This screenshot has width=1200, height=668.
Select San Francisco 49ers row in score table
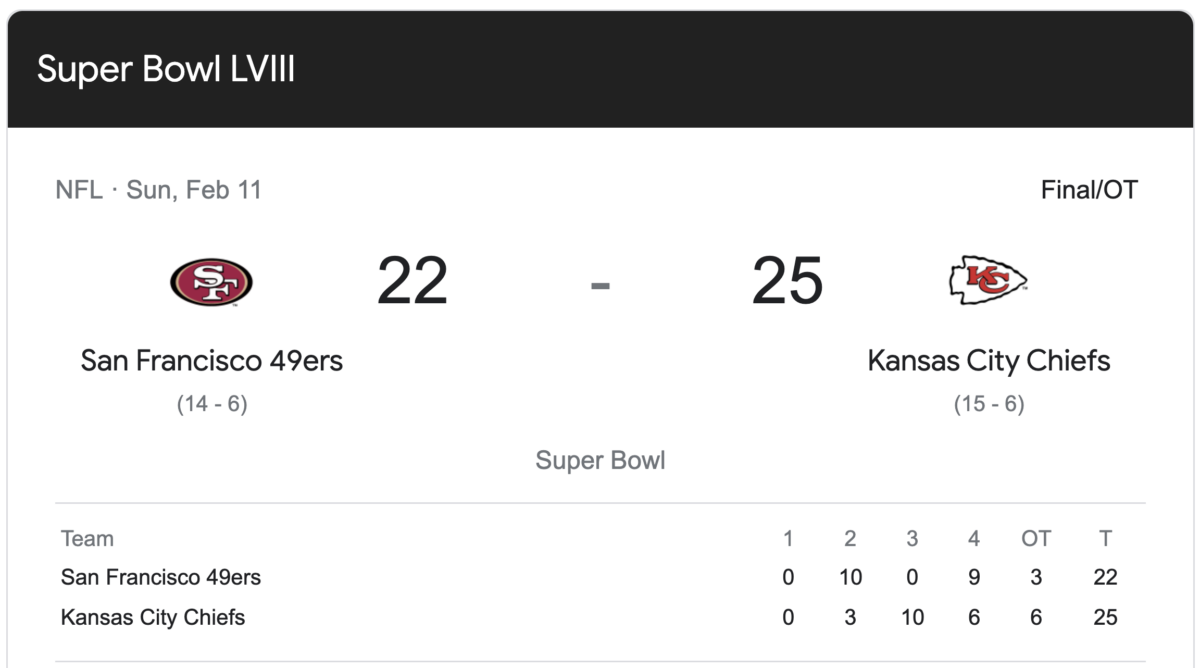click(600, 577)
